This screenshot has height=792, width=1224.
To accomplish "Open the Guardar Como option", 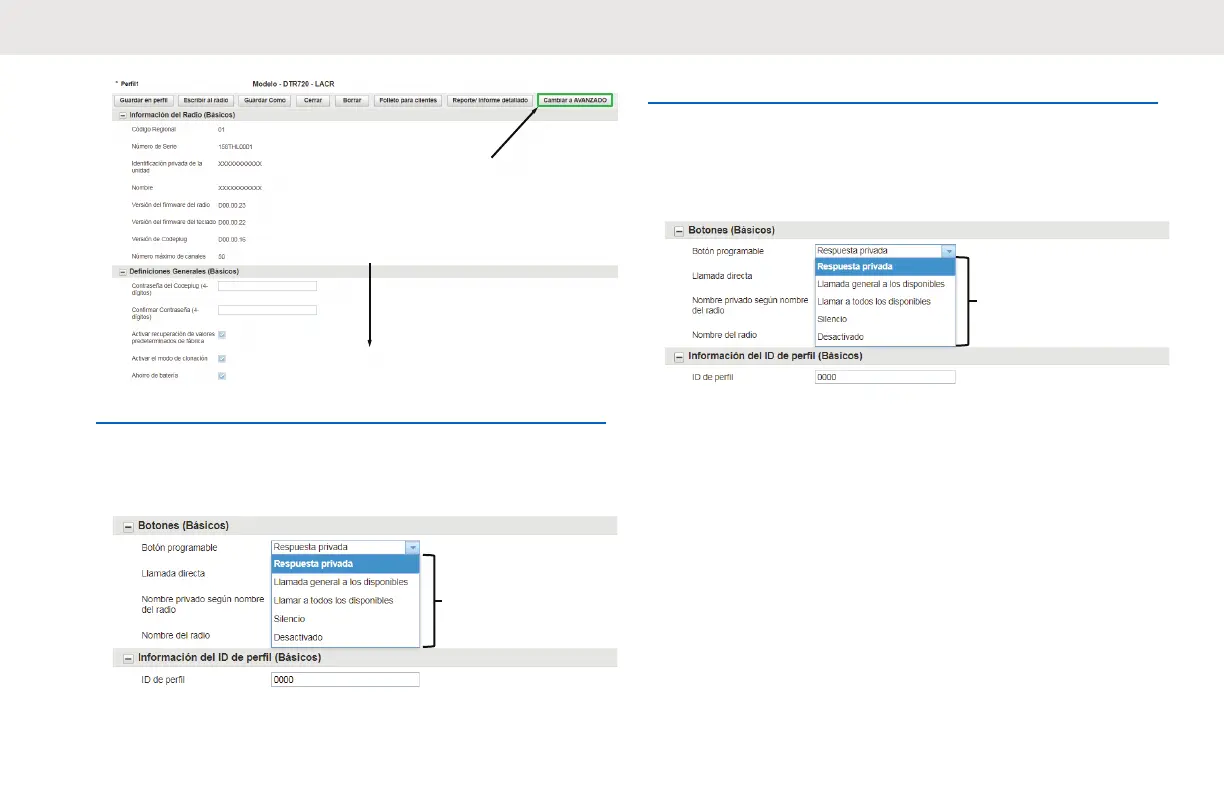I will (263, 101).
